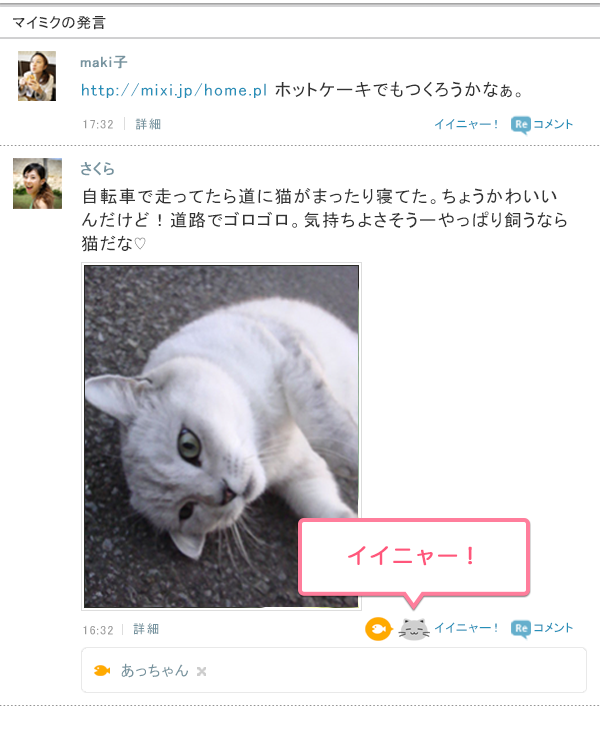Screen dimensions: 600x750
Task: Open the white cat photo
Action: [x=222, y=436]
